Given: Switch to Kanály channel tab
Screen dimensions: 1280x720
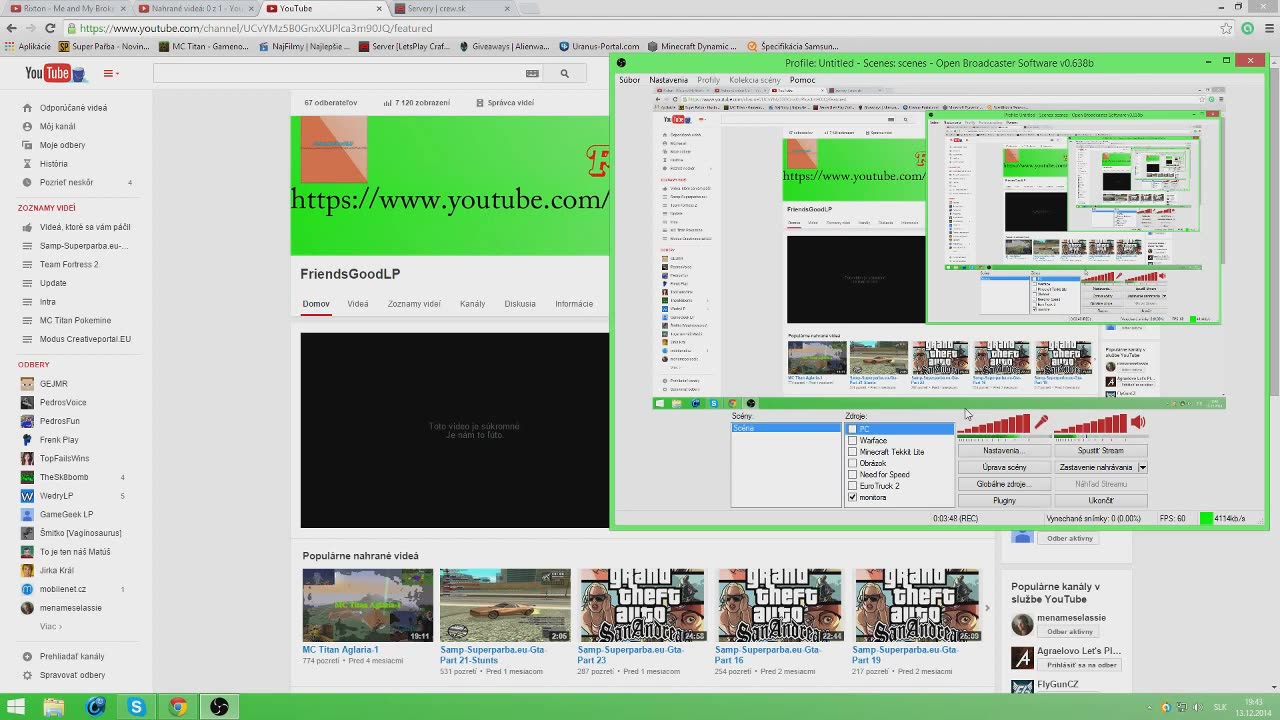Looking at the screenshot, I should pyautogui.click(x=473, y=304).
